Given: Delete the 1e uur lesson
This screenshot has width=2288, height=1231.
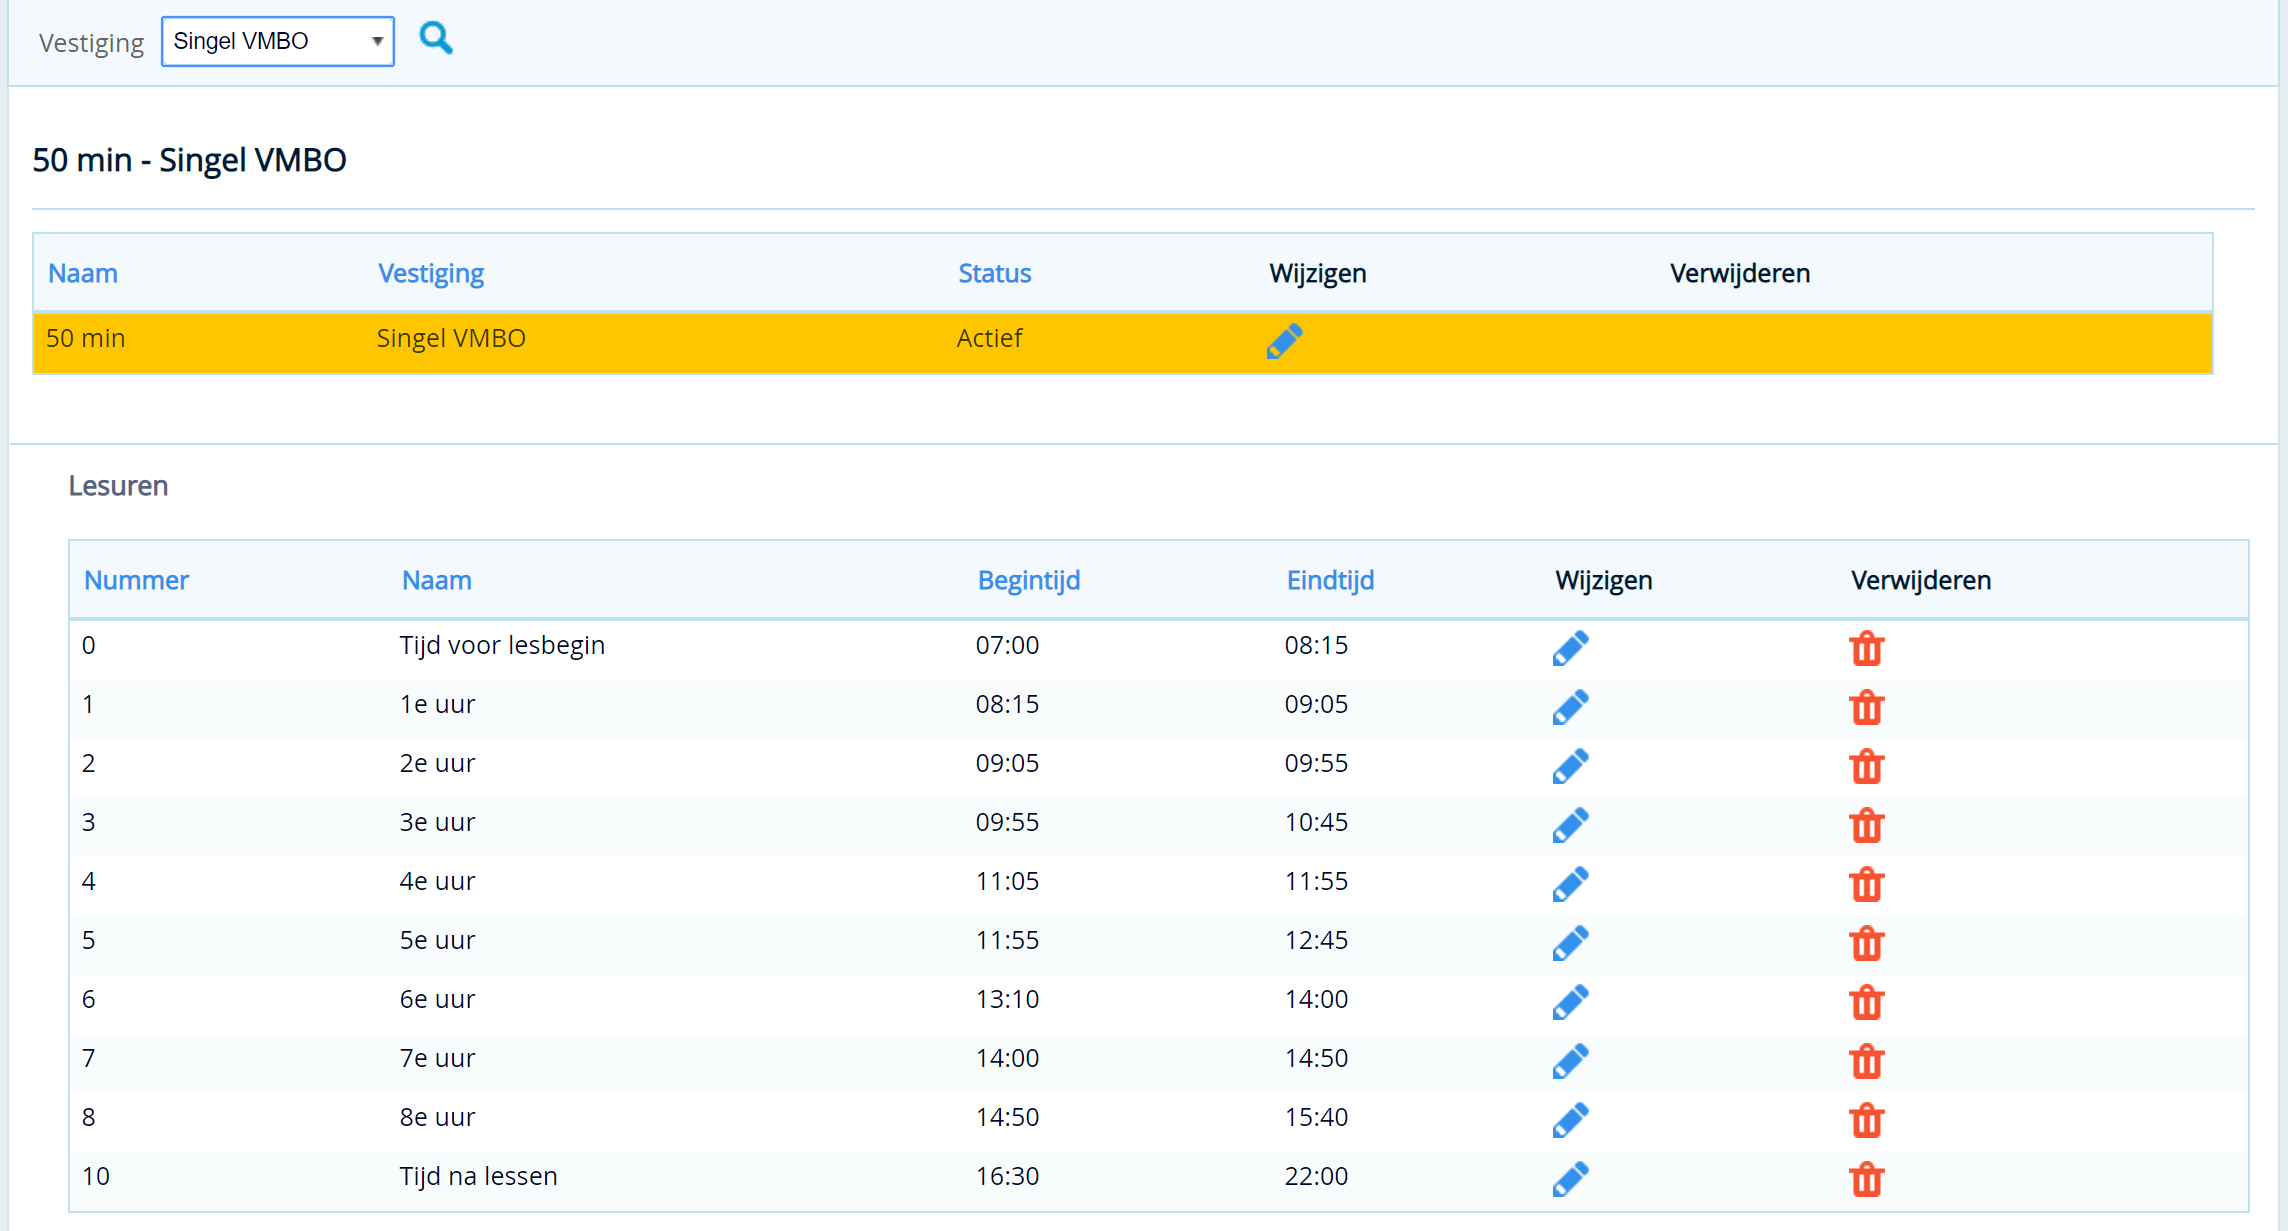Looking at the screenshot, I should (x=1866, y=708).
